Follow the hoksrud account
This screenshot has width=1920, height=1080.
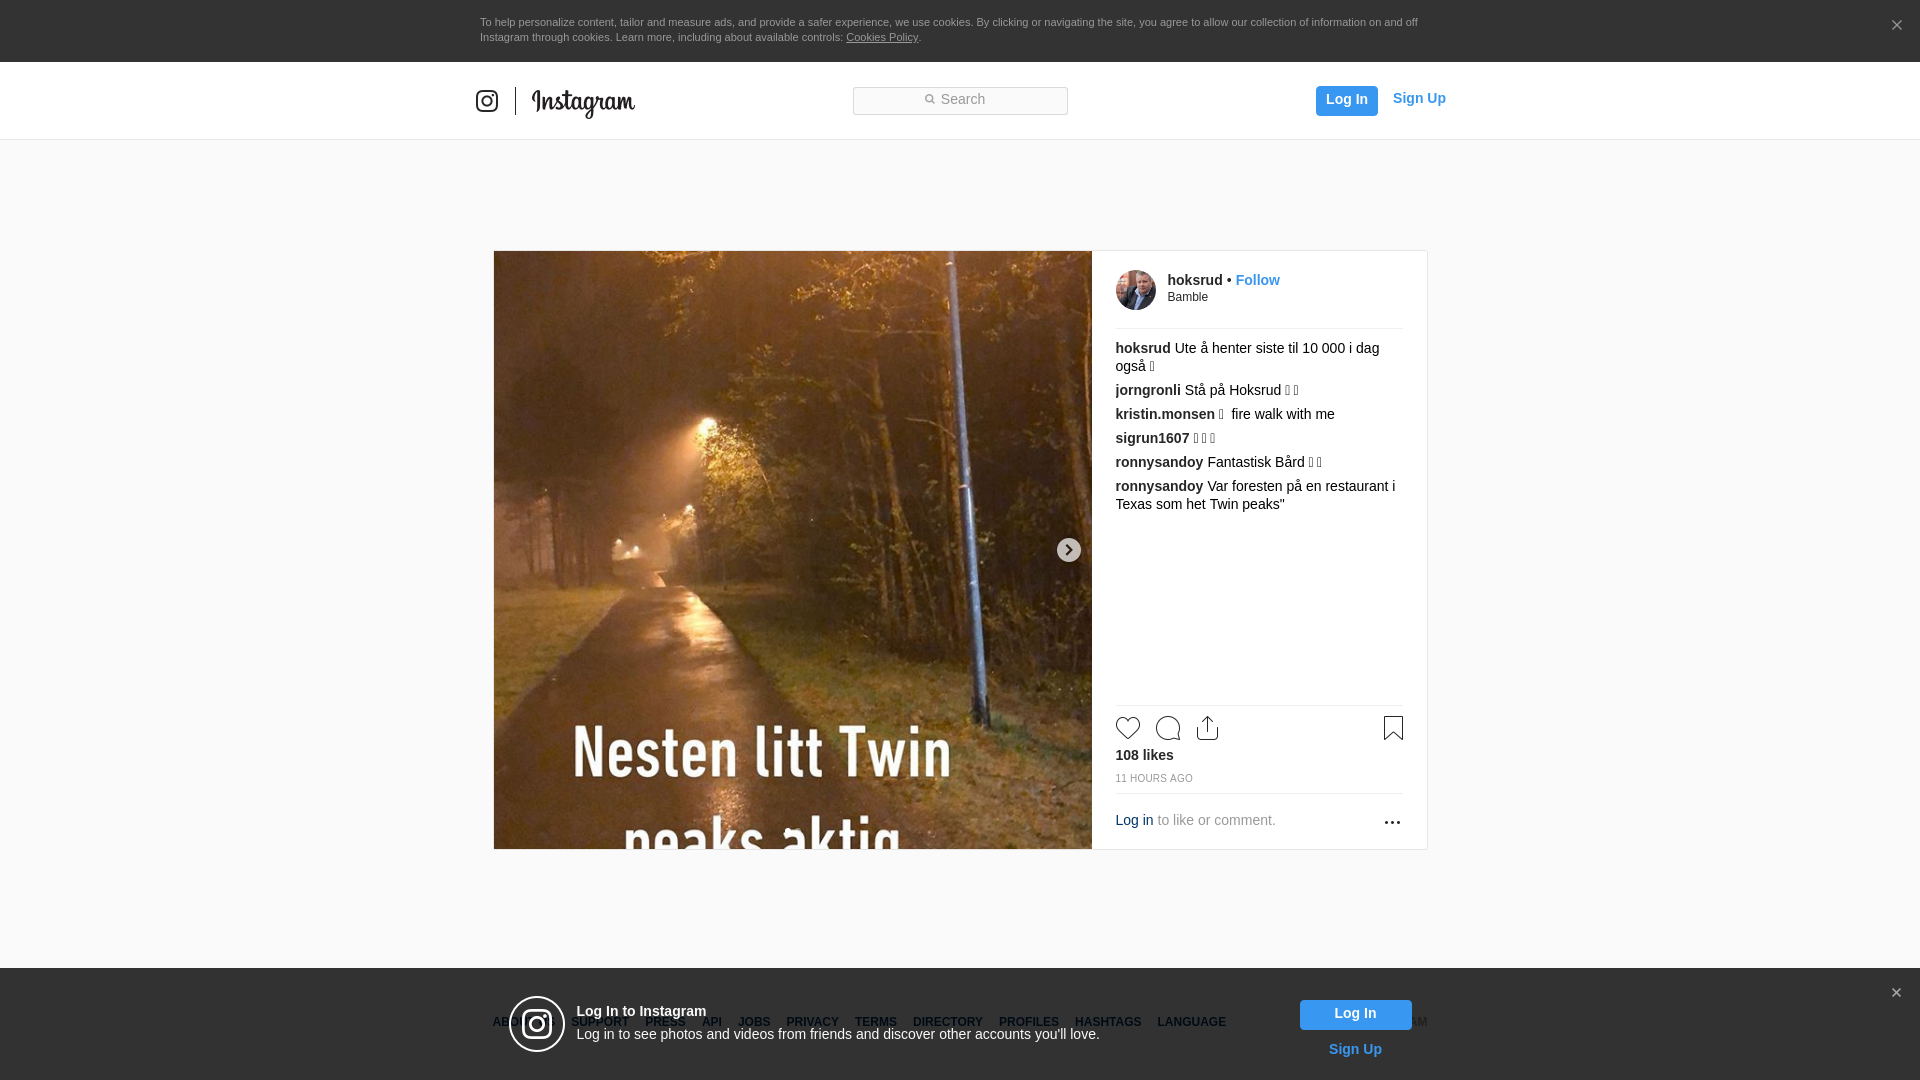point(1257,280)
